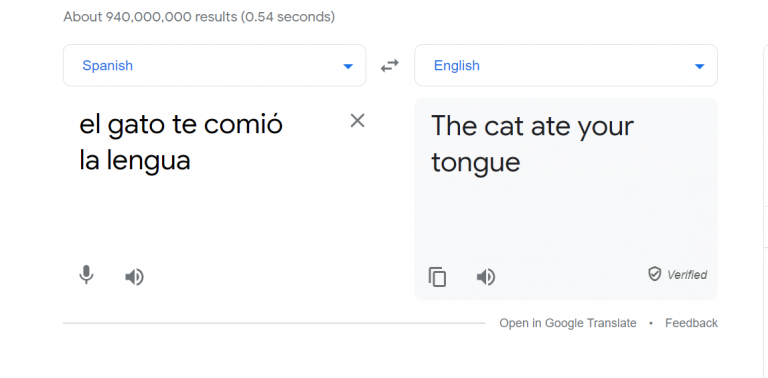Open the Spanish language selector box
The image size is (768, 378).
[x=215, y=65]
